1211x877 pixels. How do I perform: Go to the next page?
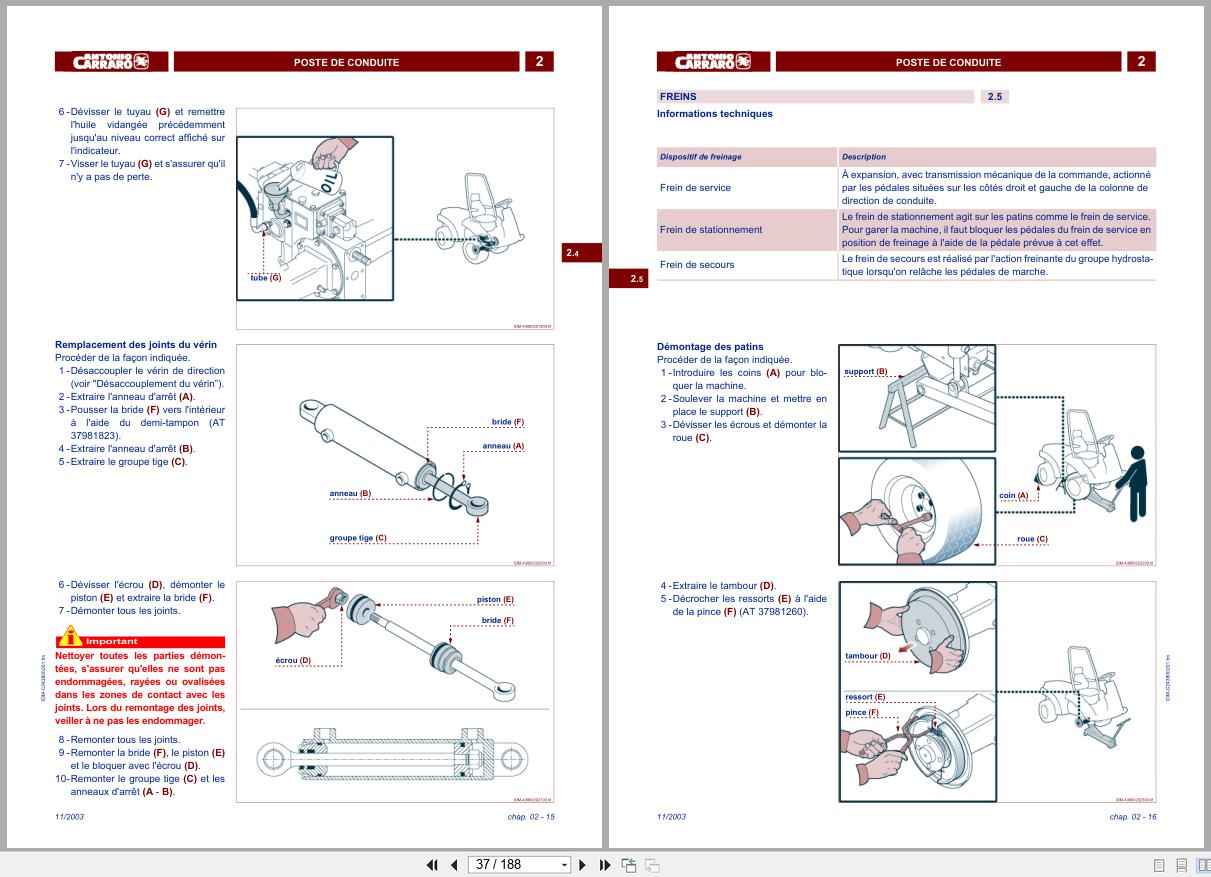click(x=582, y=865)
